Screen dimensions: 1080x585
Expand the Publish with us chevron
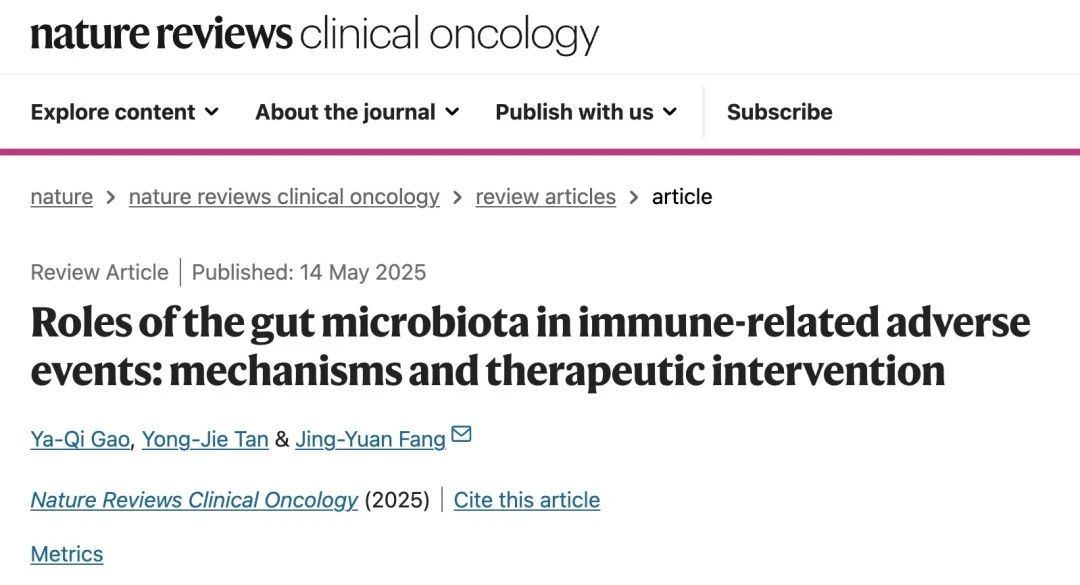[670, 112]
